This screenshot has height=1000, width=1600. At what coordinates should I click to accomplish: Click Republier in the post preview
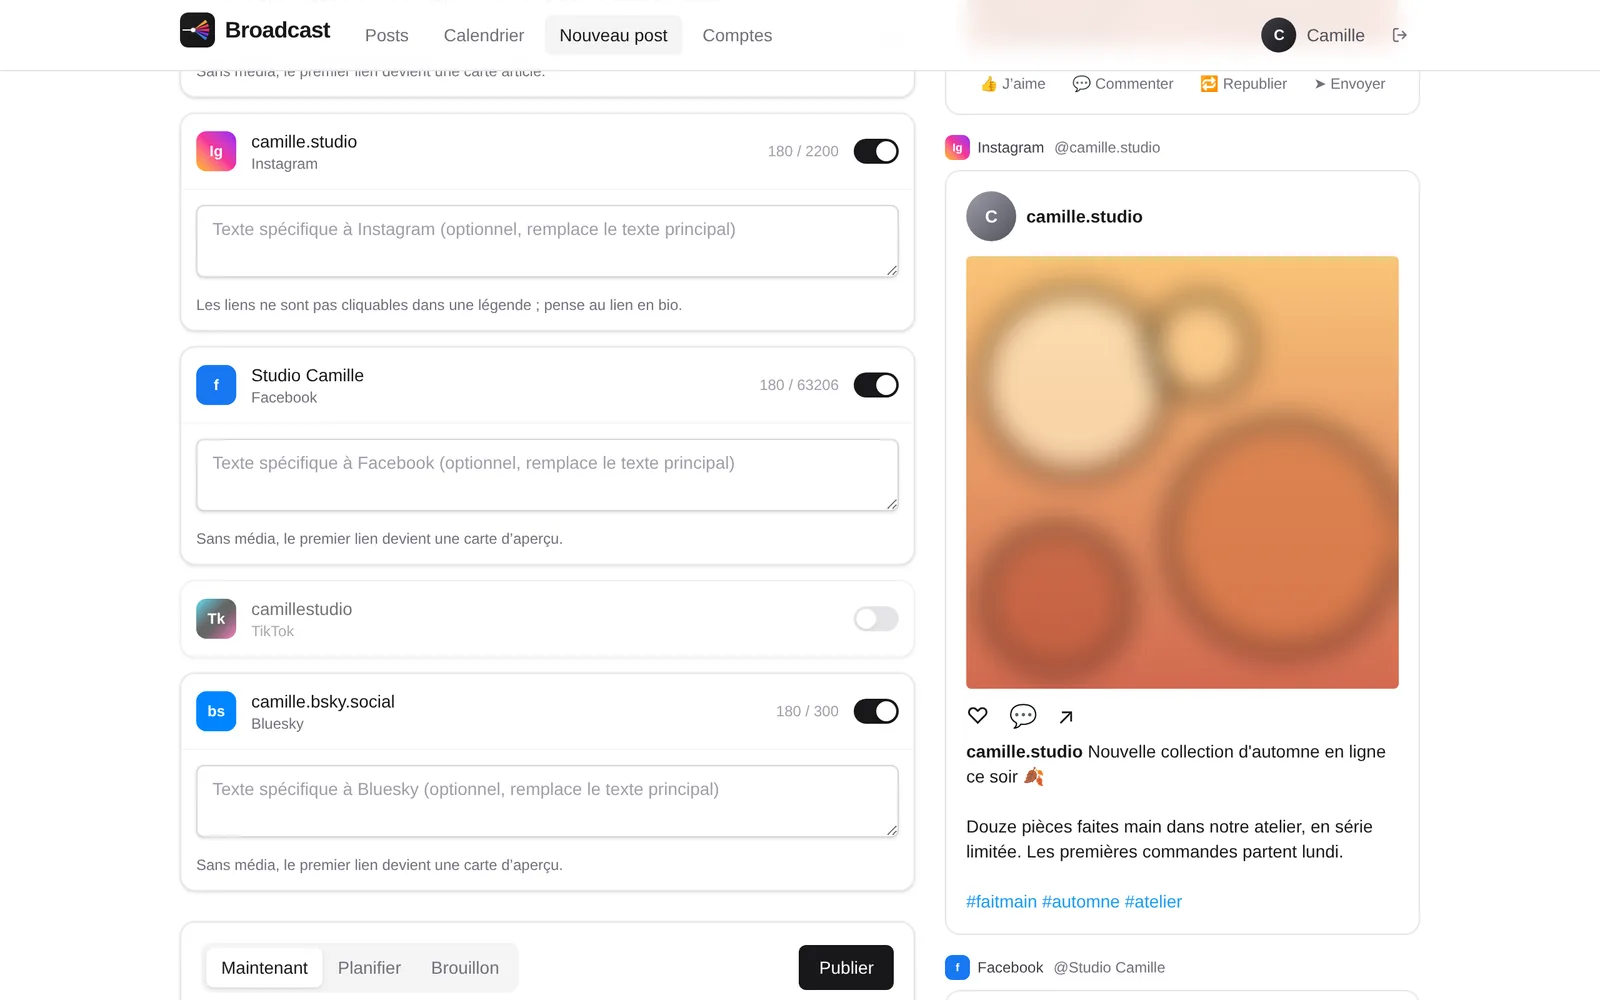tap(1244, 84)
